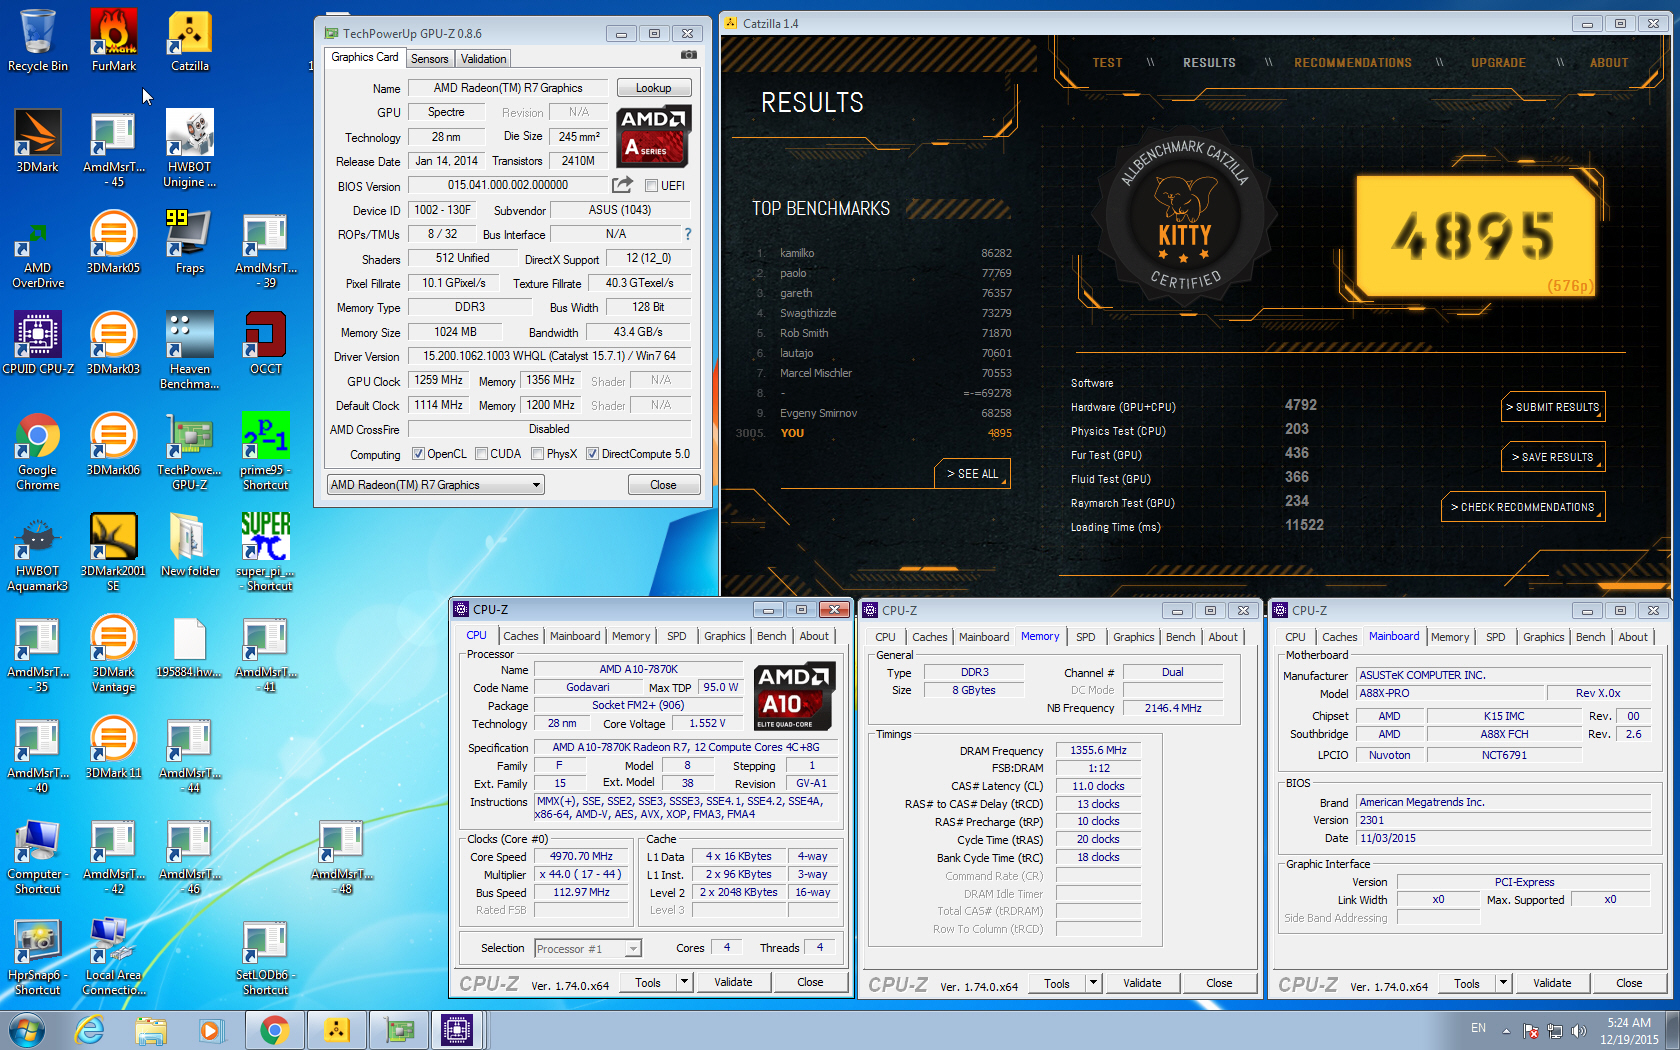1680x1050 pixels.
Task: Click SAVE RESULTS in Catzilla
Action: pos(1553,457)
